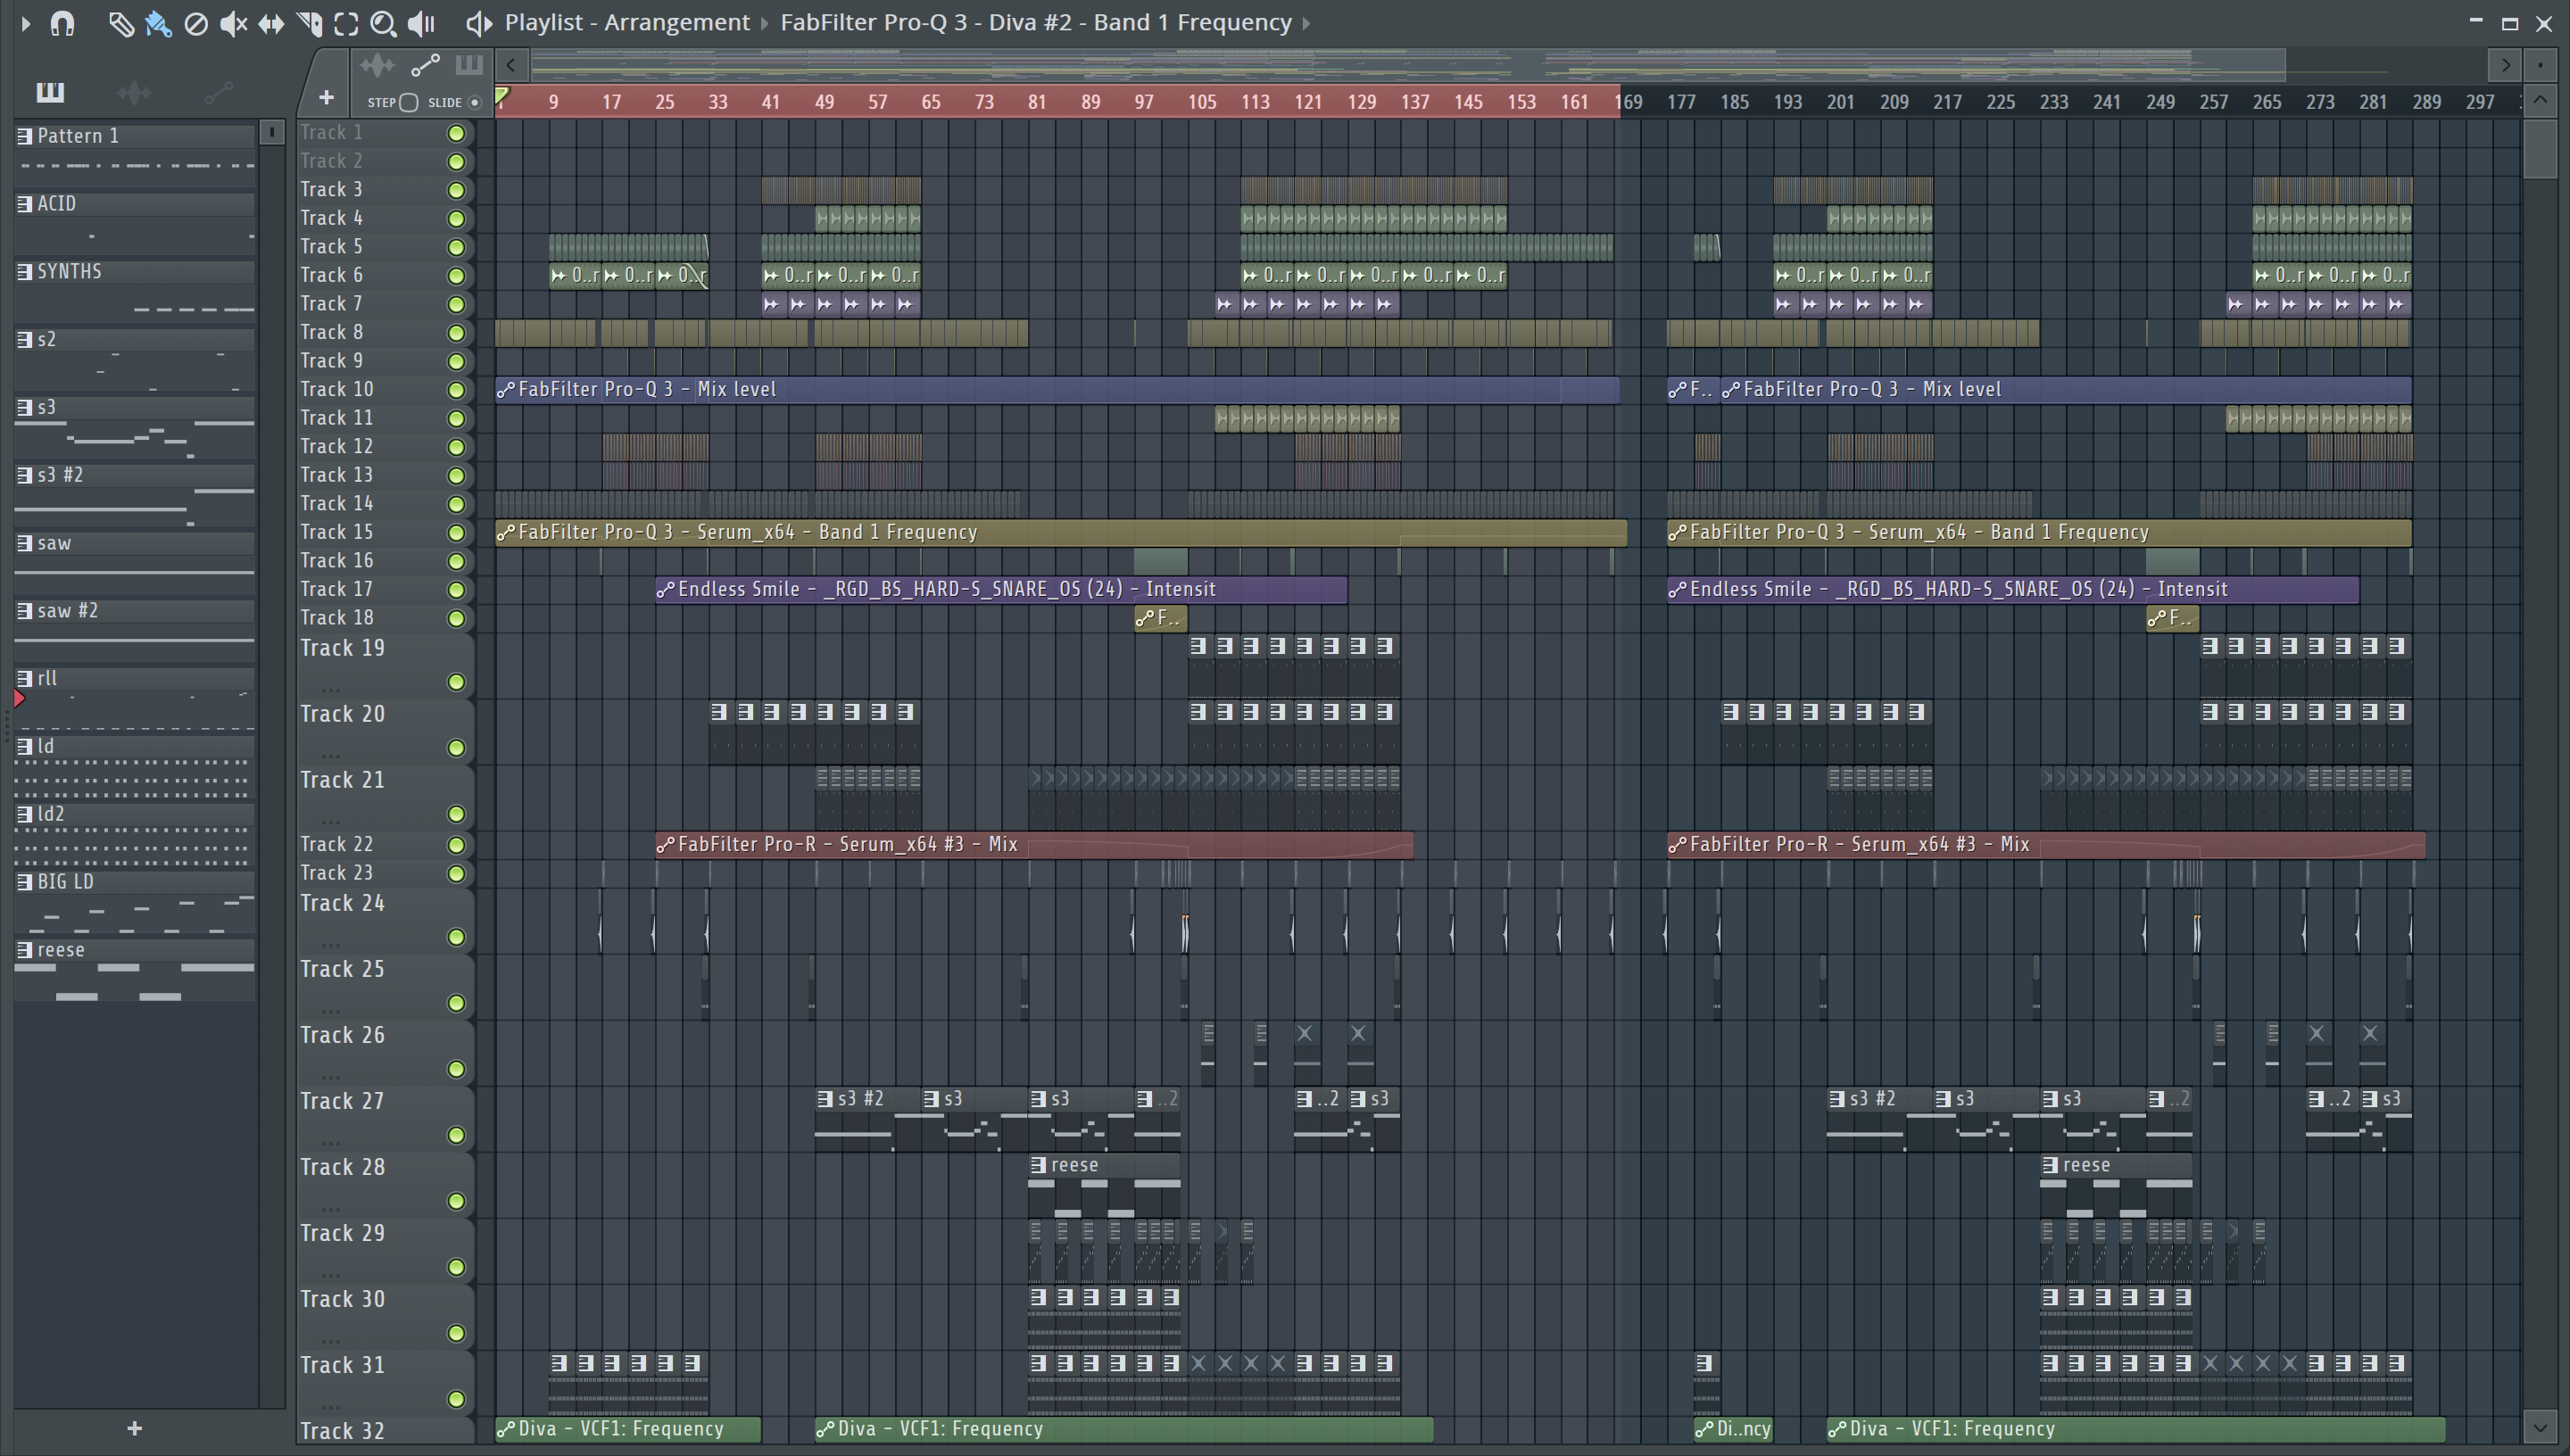
Task: Select the Slip tool
Action: [x=271, y=24]
